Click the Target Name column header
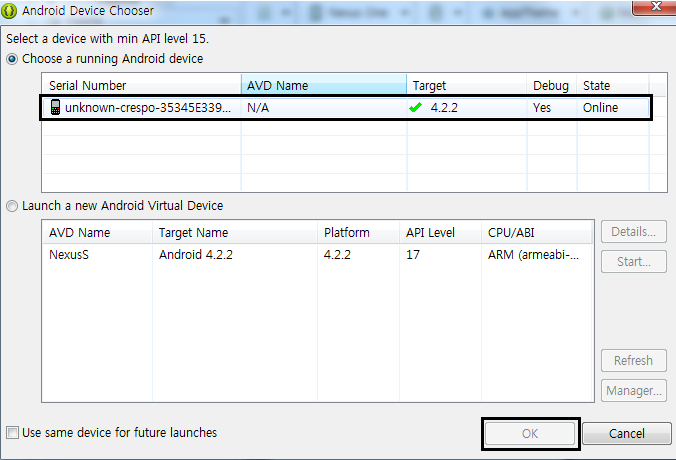 (x=235, y=233)
